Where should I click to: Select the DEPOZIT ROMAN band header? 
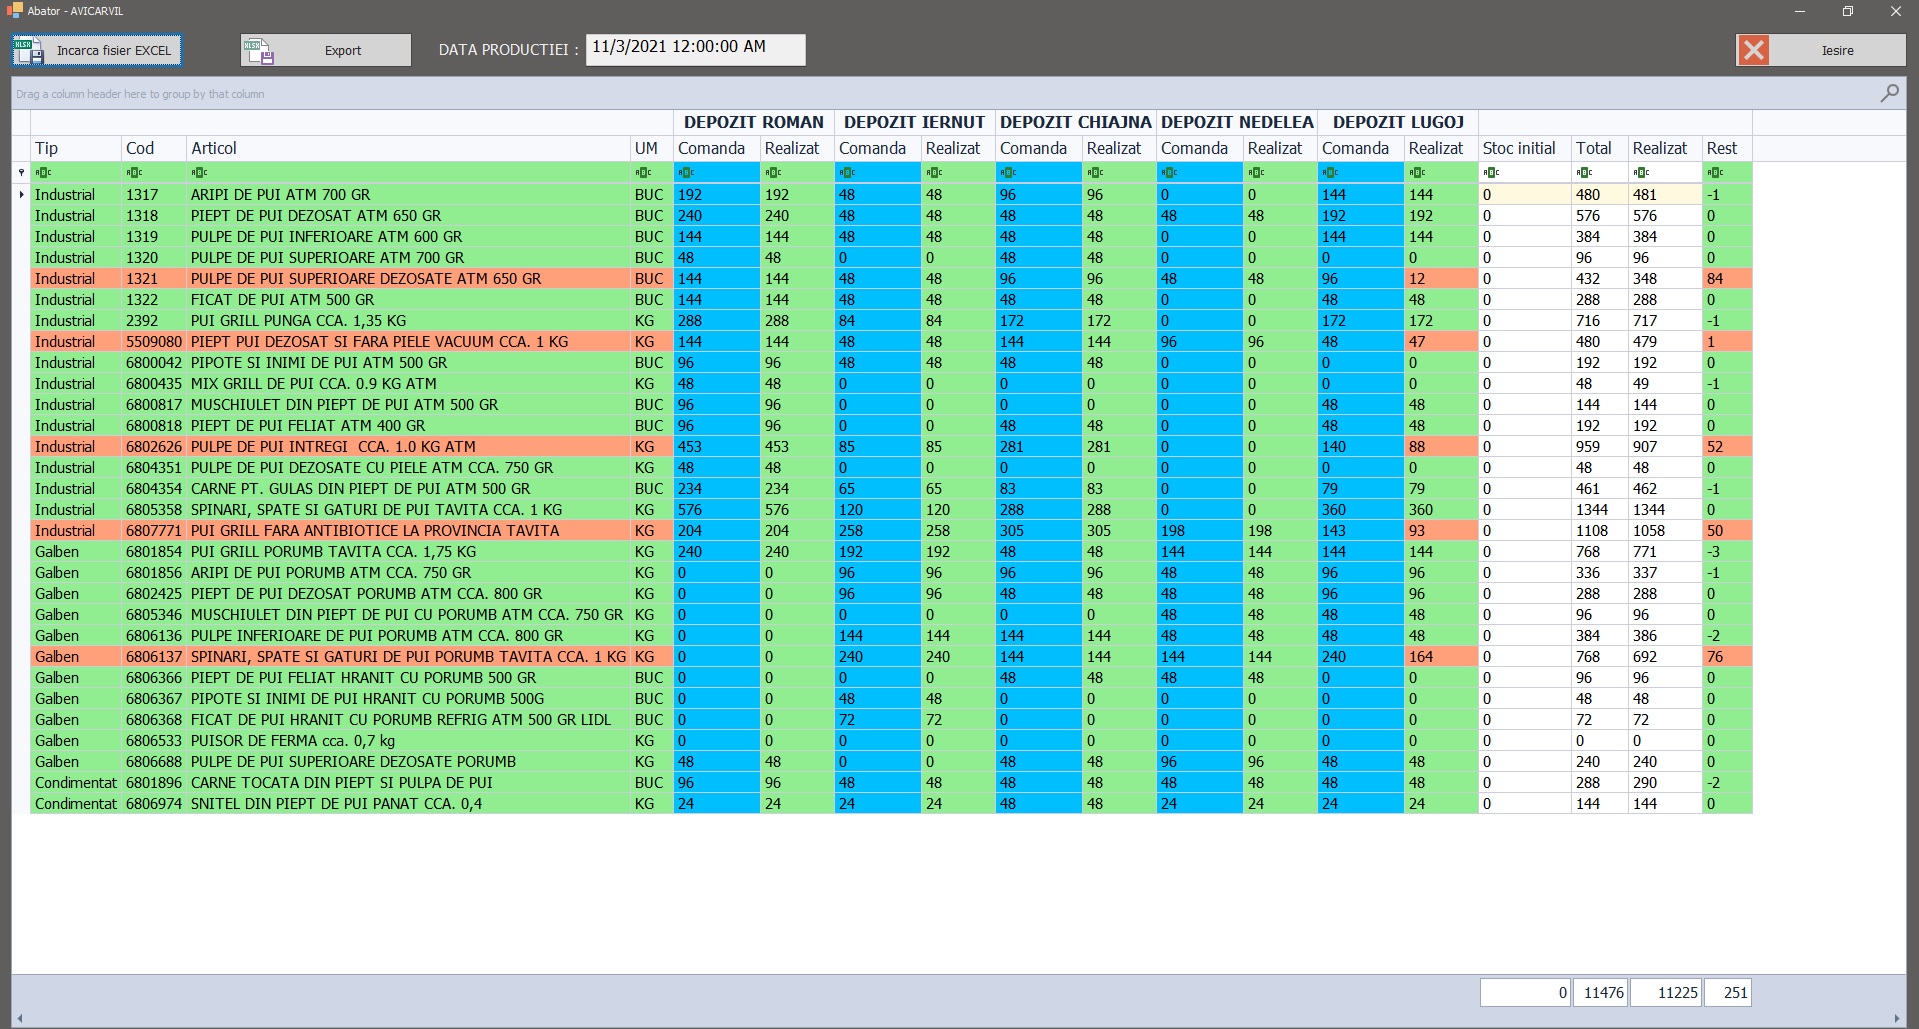pos(753,122)
